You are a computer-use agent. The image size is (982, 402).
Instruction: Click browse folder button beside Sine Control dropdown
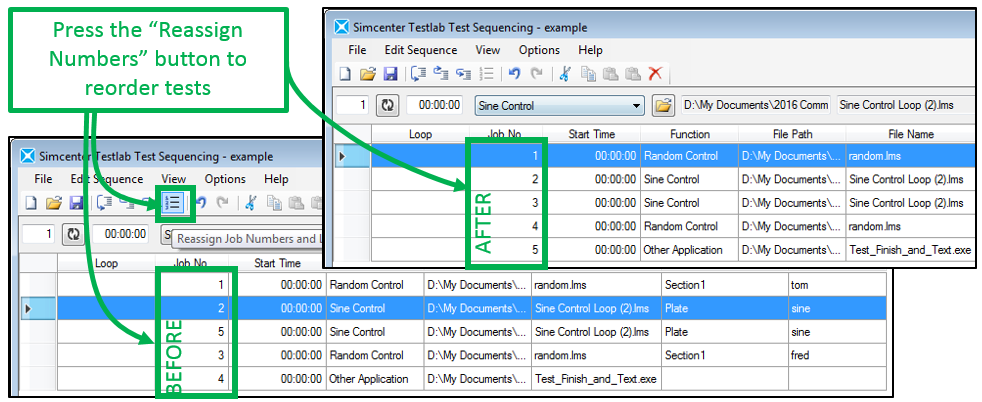point(663,105)
